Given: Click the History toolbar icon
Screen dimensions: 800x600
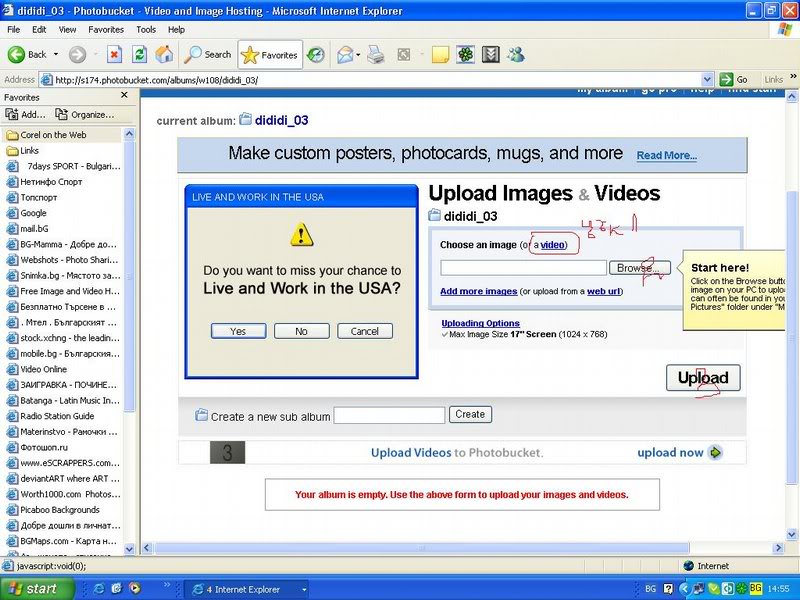Looking at the screenshot, I should pyautogui.click(x=315, y=54).
